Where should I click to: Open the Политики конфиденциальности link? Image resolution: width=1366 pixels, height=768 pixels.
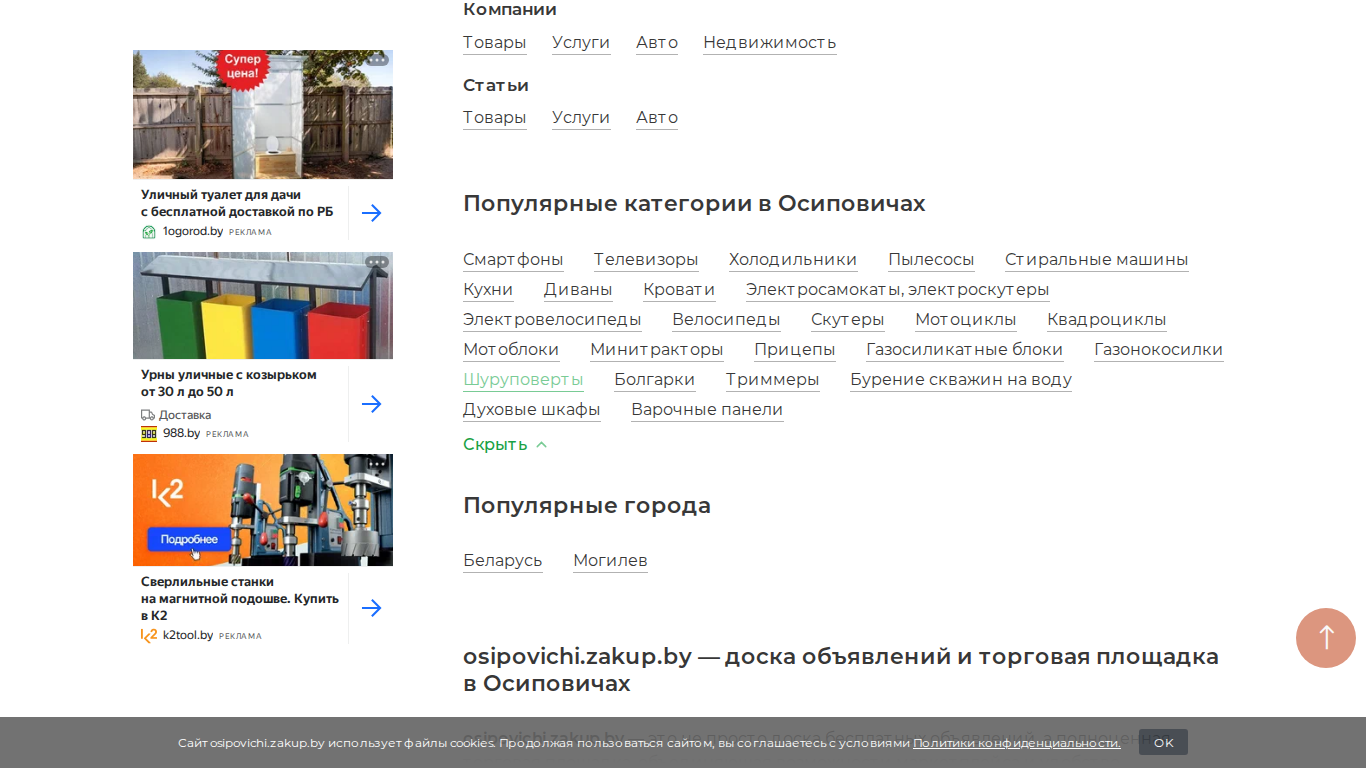1016,743
